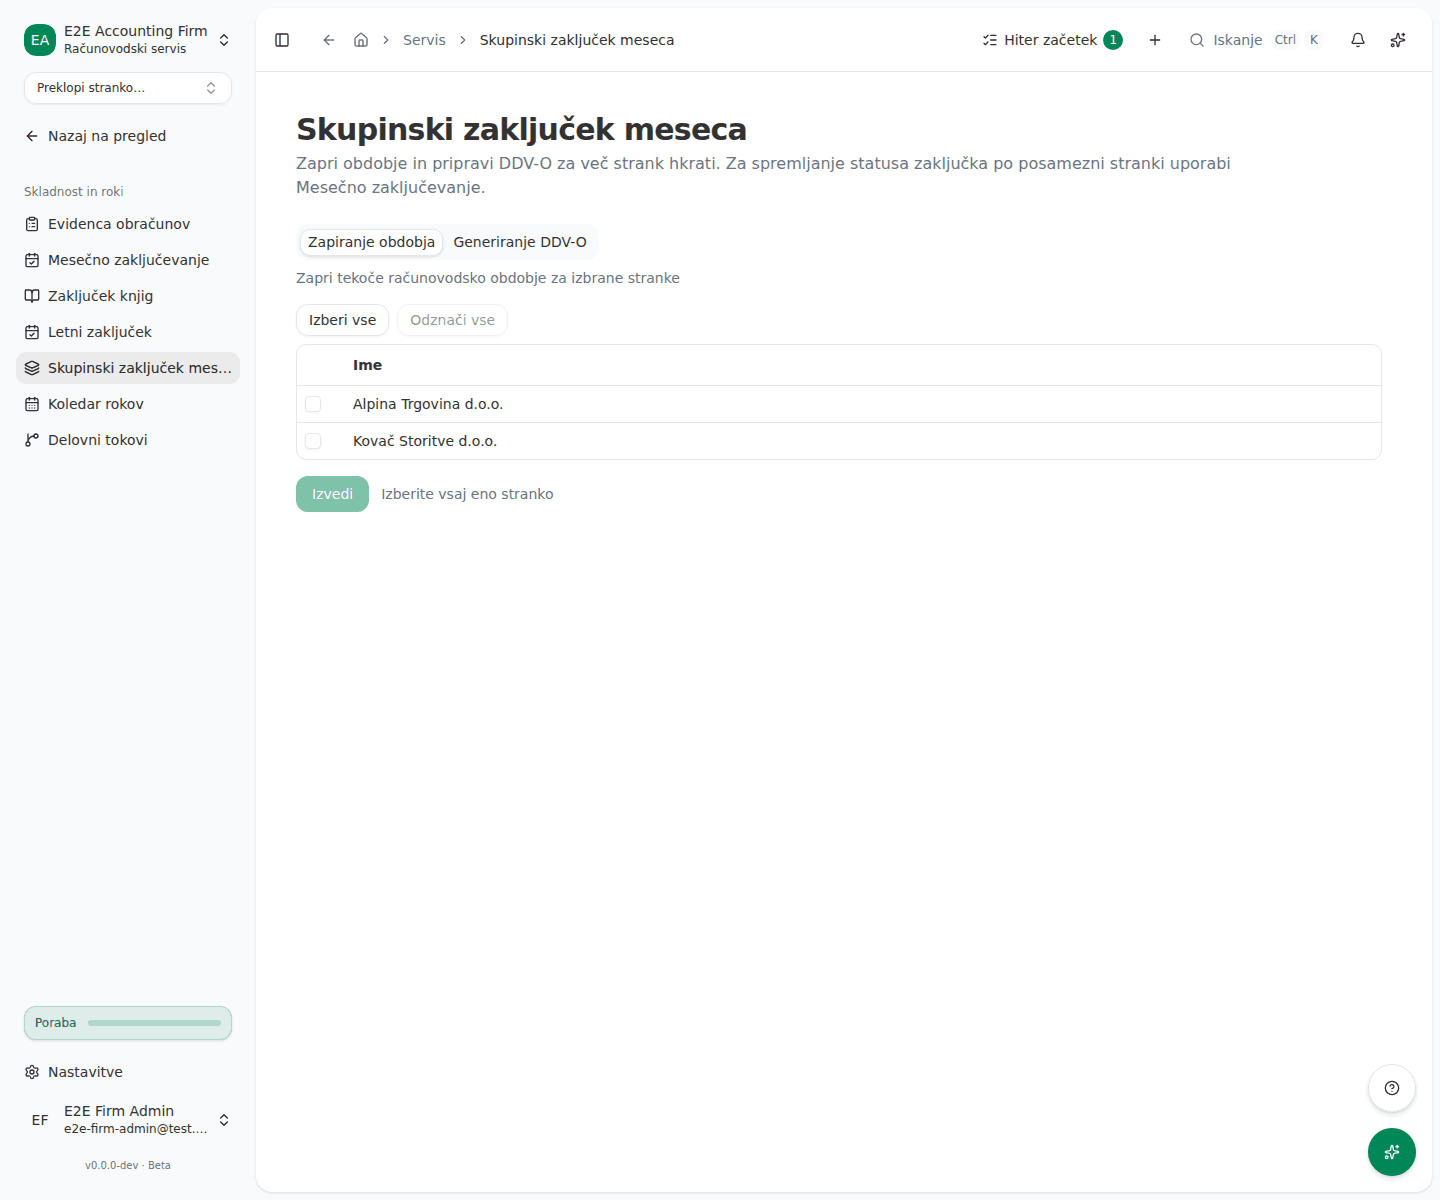This screenshot has height=1200, width=1440.
Task: Open the Preklopi stranko dropdown
Action: [x=128, y=88]
